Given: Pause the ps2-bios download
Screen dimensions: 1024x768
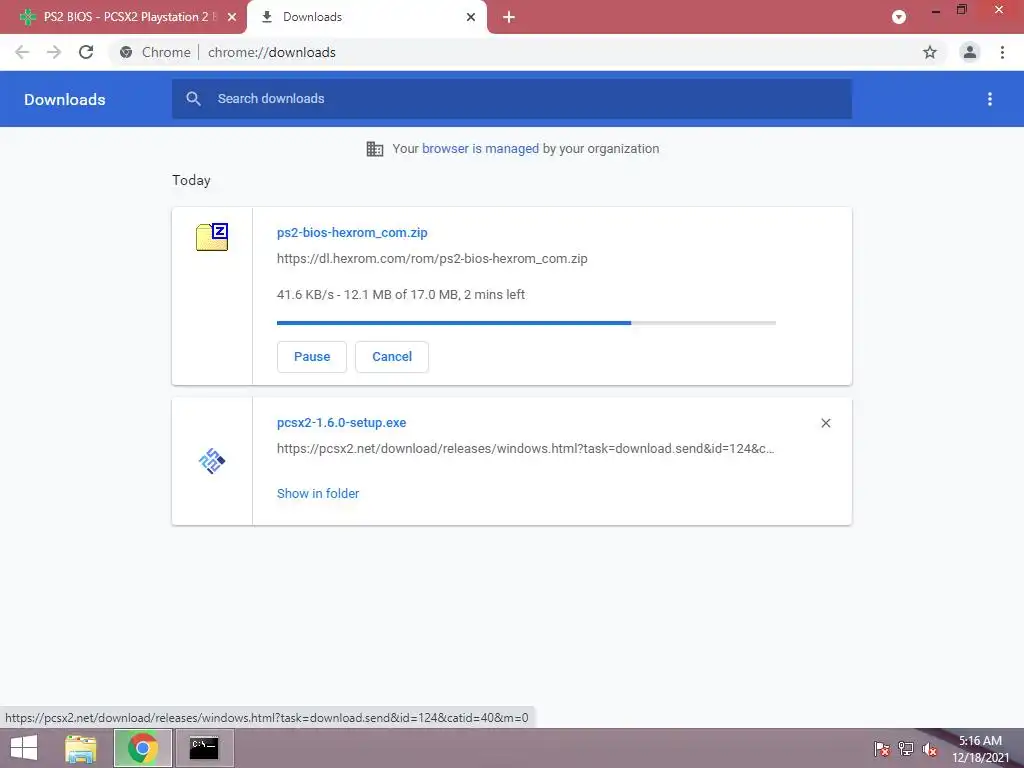Looking at the screenshot, I should pyautogui.click(x=312, y=357).
